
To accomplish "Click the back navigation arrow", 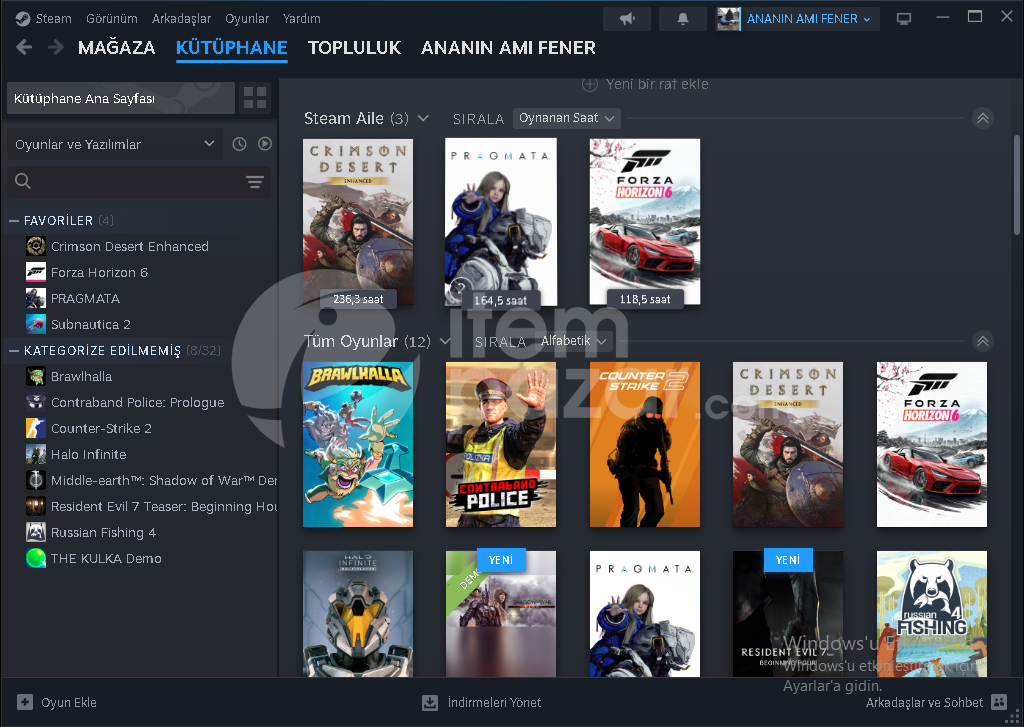I will click(24, 47).
